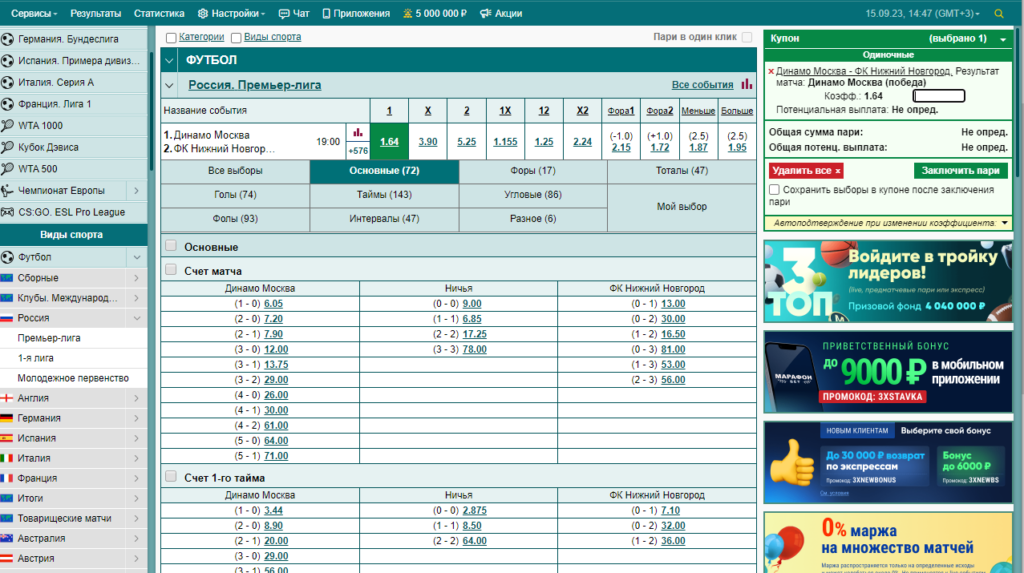Image resolution: width=1024 pixels, height=573 pixels.
Task: Enable Пари в один клик checkbox
Action: pyautogui.click(x=746, y=37)
